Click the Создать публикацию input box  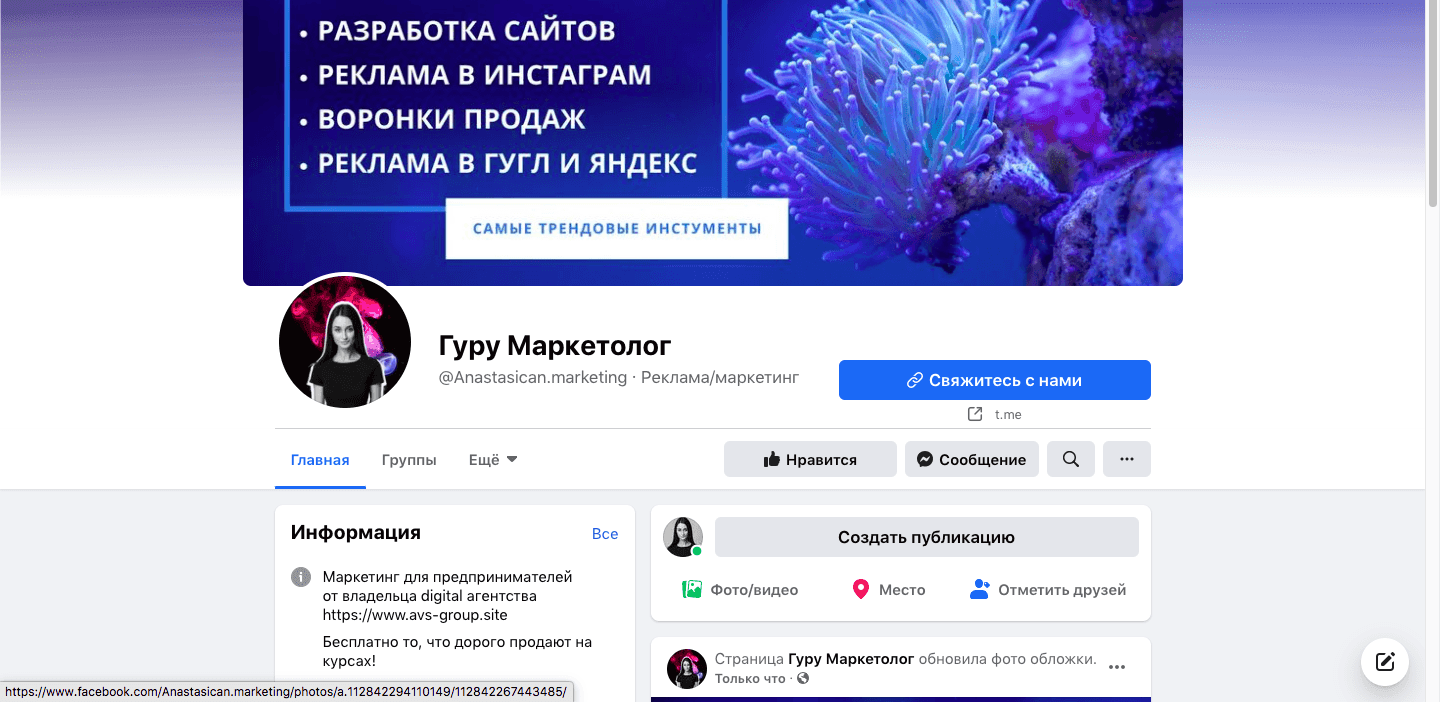927,537
